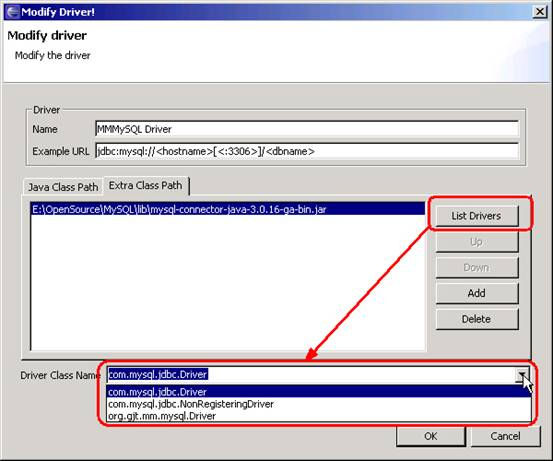Click the List Drivers button
553x461 pixels.
coord(477,216)
